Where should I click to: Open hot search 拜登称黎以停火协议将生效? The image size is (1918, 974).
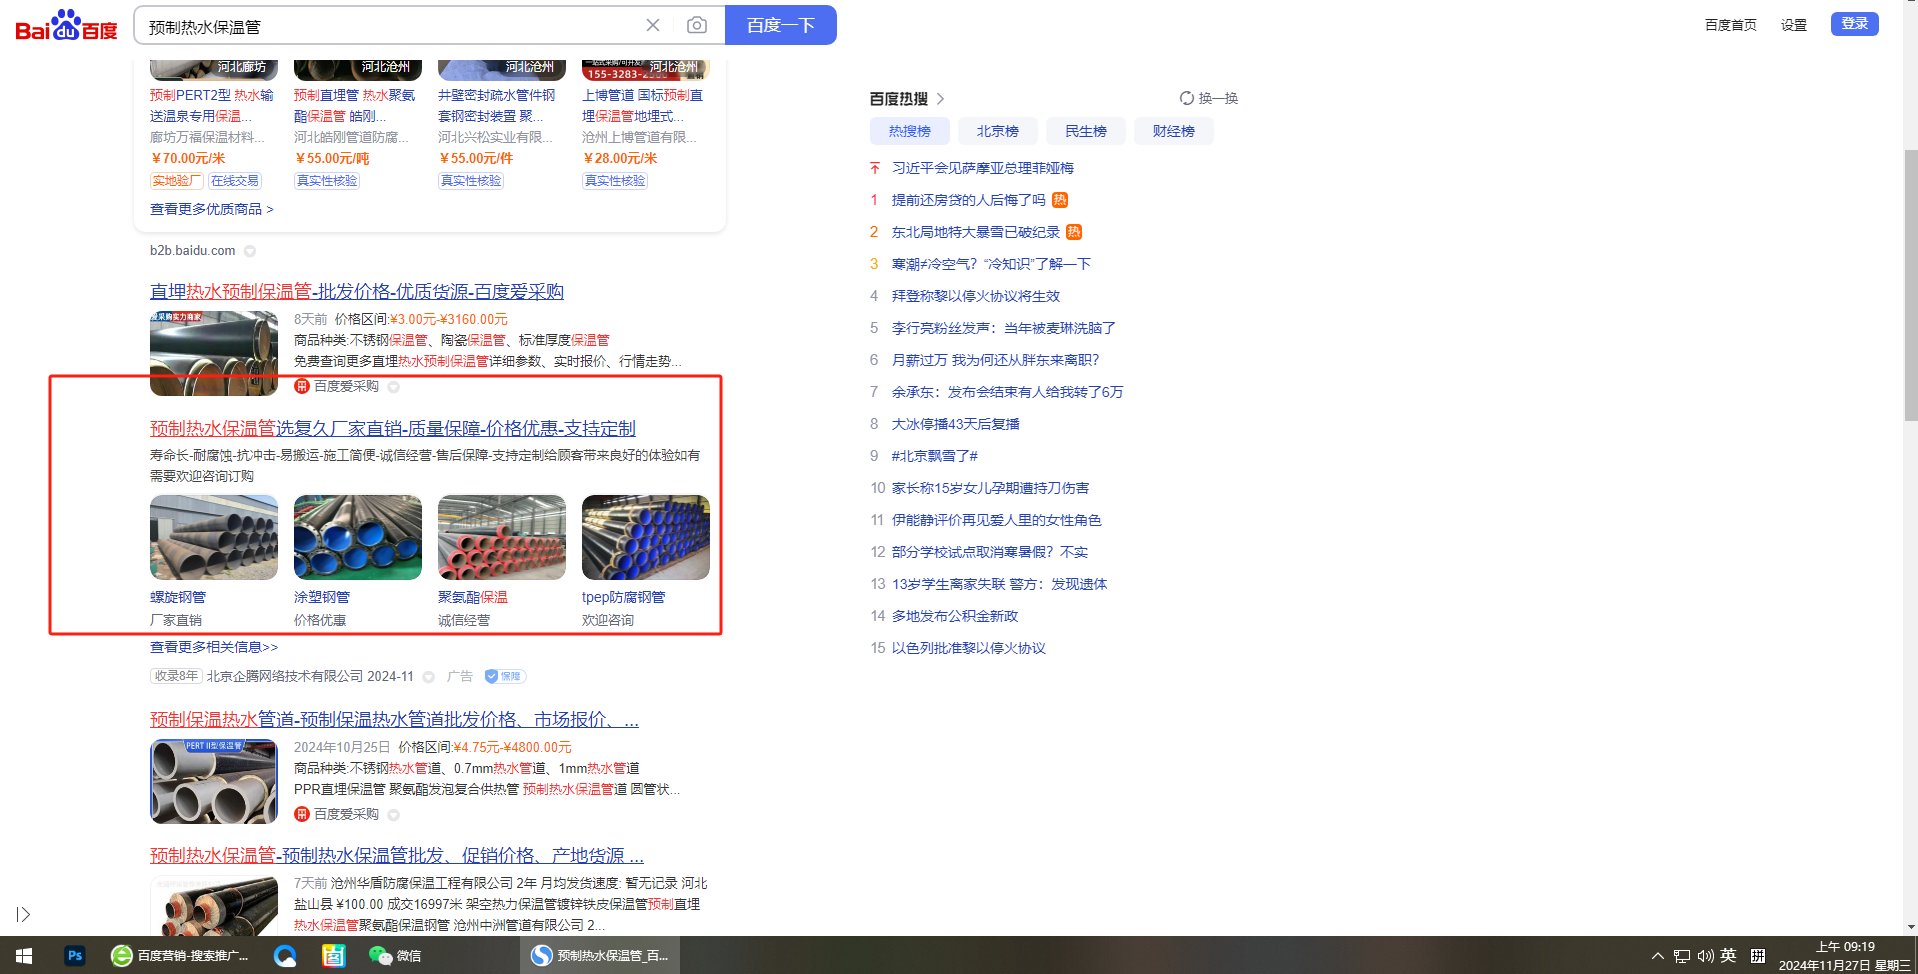click(x=976, y=296)
